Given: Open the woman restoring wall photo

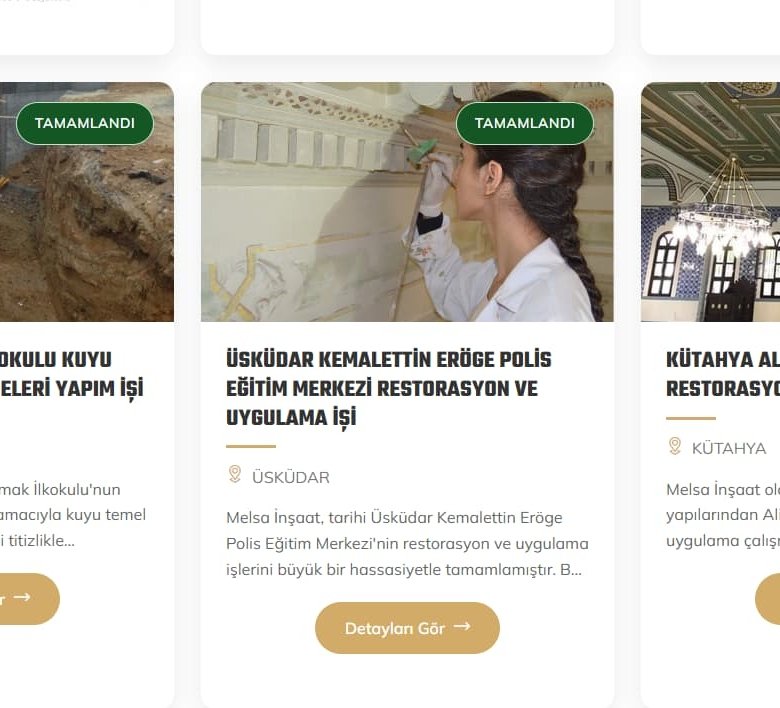Looking at the screenshot, I should [x=407, y=202].
